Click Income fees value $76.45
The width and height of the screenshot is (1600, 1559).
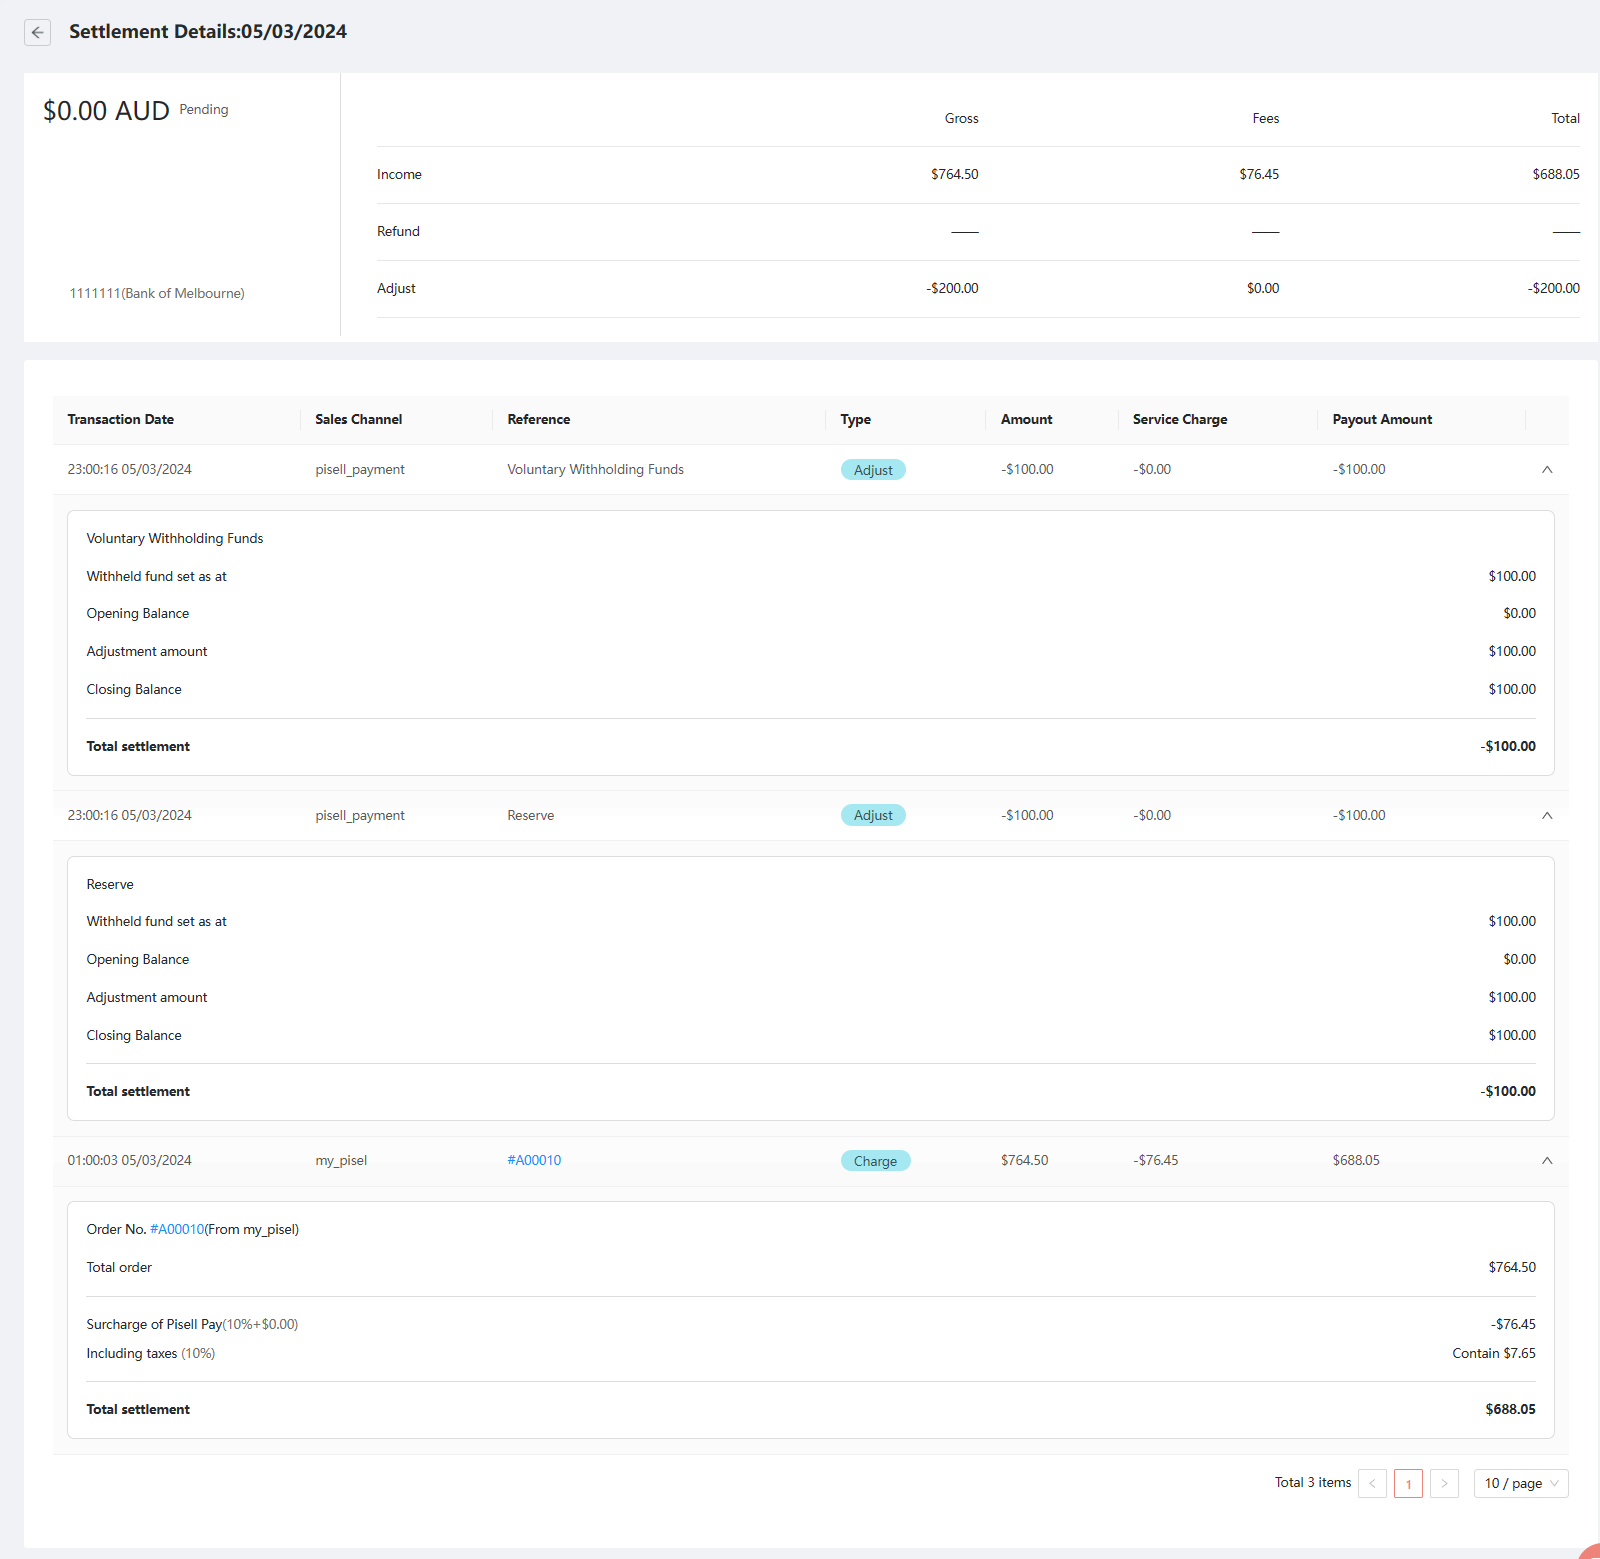pyautogui.click(x=1259, y=175)
